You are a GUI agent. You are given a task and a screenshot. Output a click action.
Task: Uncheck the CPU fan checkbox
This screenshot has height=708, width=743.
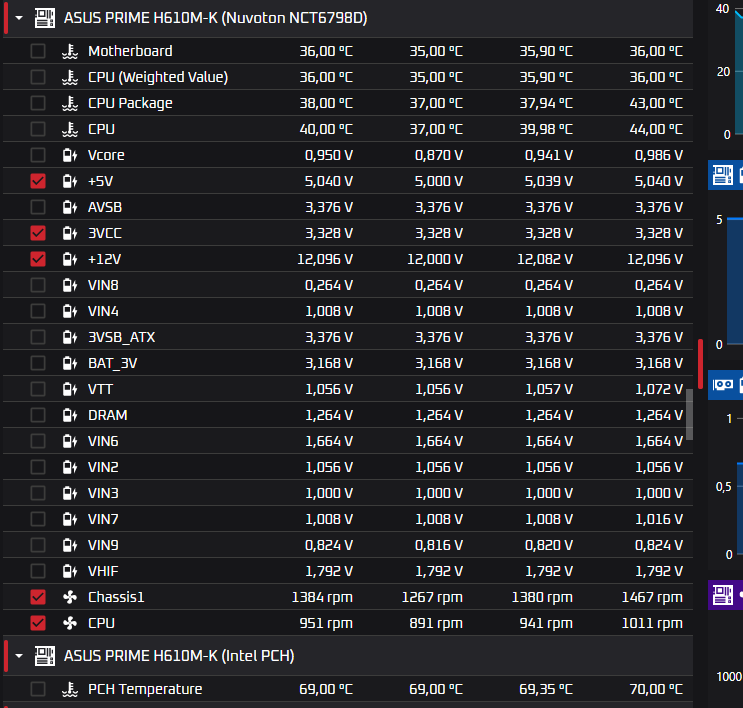point(38,623)
